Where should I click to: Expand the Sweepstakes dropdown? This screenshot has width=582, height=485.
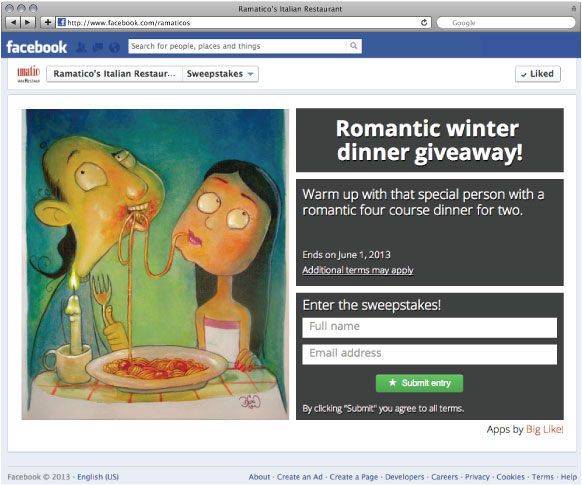[x=220, y=74]
